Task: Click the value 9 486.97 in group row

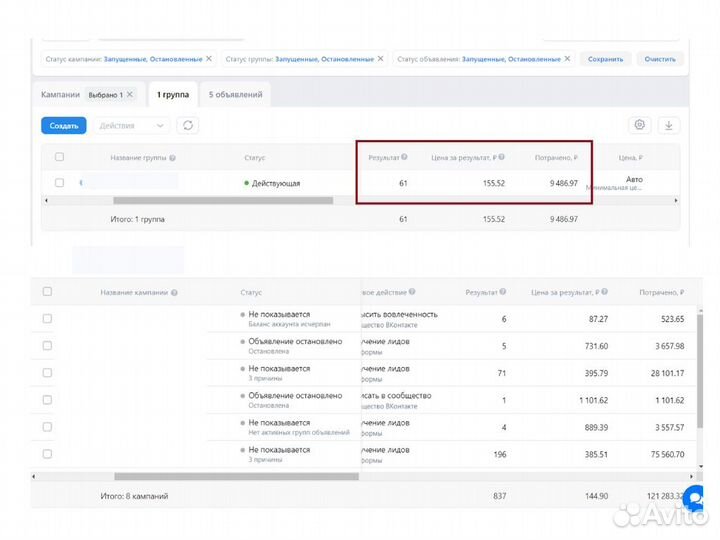Action: (564, 183)
